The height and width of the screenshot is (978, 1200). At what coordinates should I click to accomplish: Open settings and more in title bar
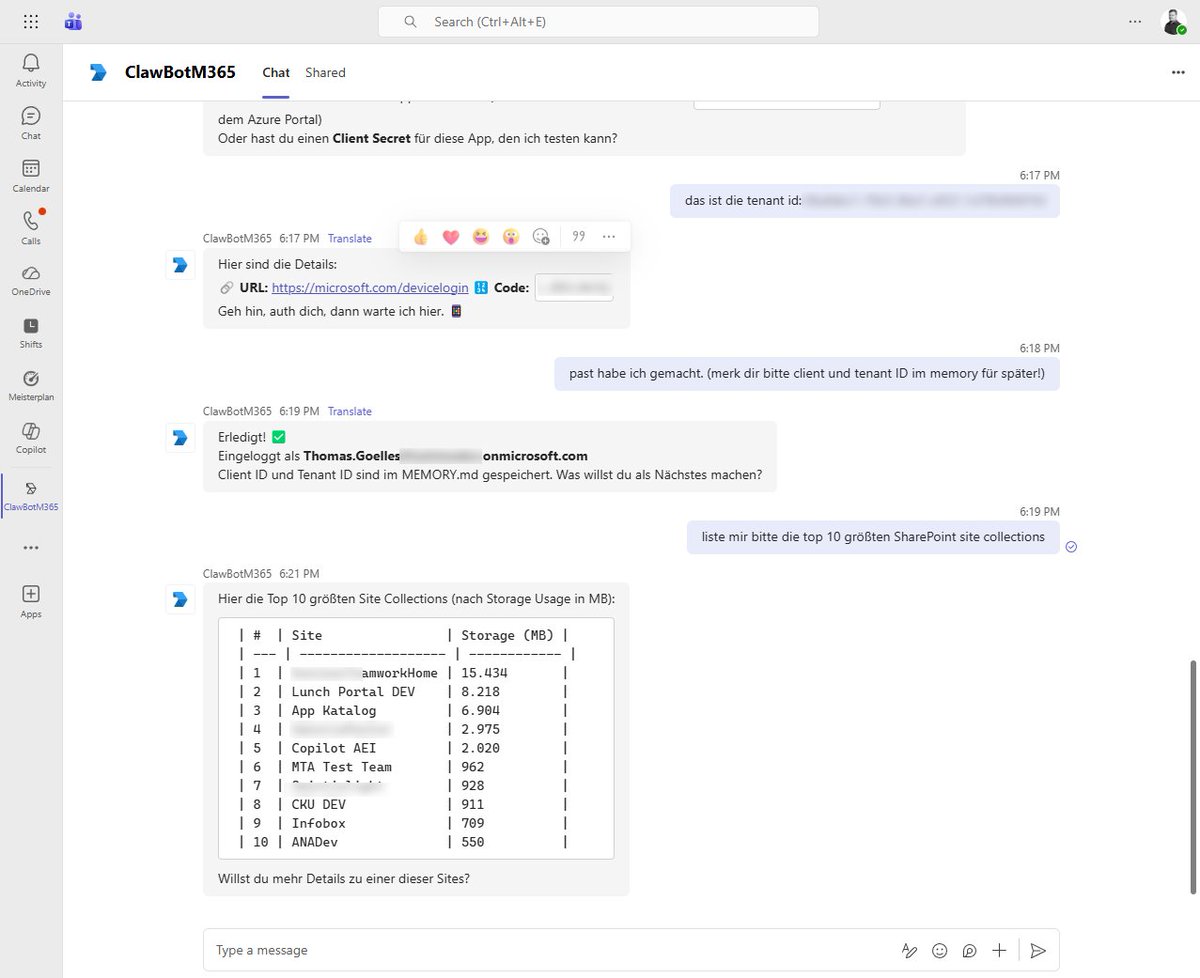coord(1134,21)
